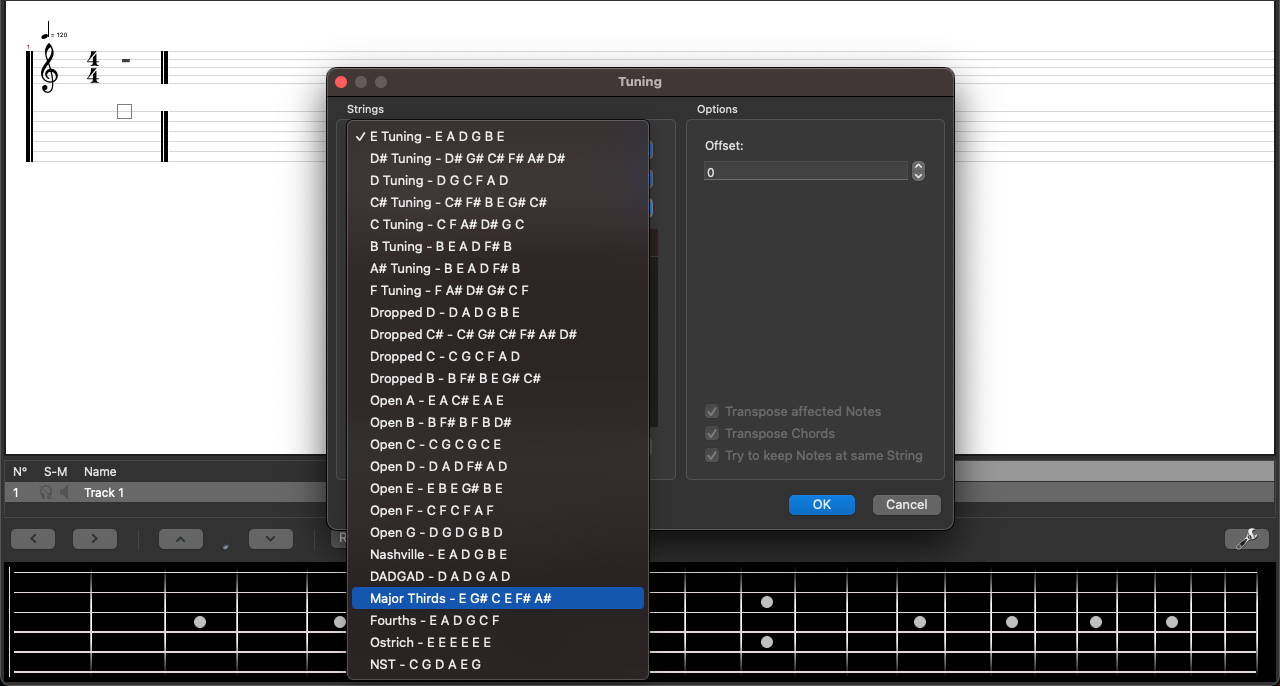Image resolution: width=1280 pixels, height=686 pixels.
Task: Toggle the Transpose Chords checkbox
Action: tap(712, 433)
